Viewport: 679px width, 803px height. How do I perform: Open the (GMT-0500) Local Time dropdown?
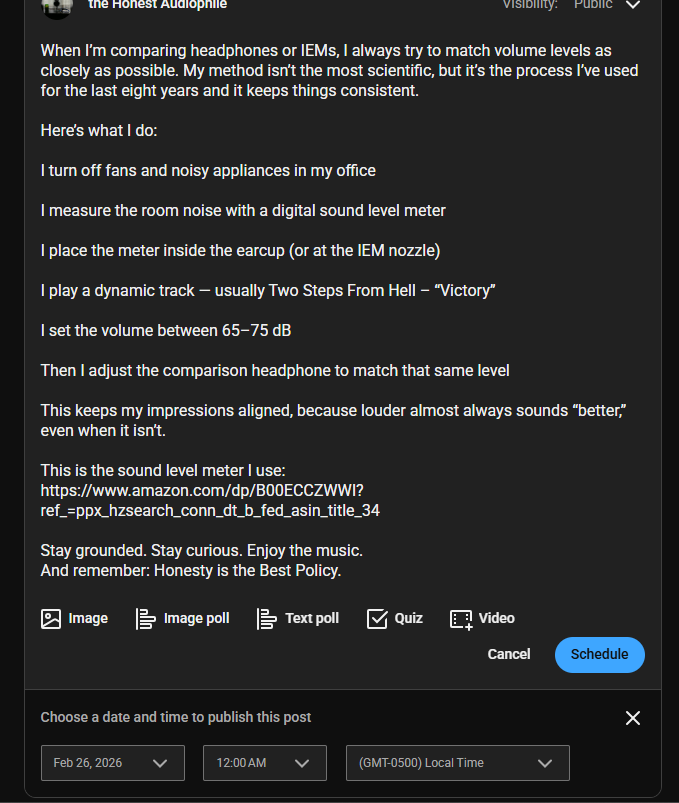pos(457,763)
